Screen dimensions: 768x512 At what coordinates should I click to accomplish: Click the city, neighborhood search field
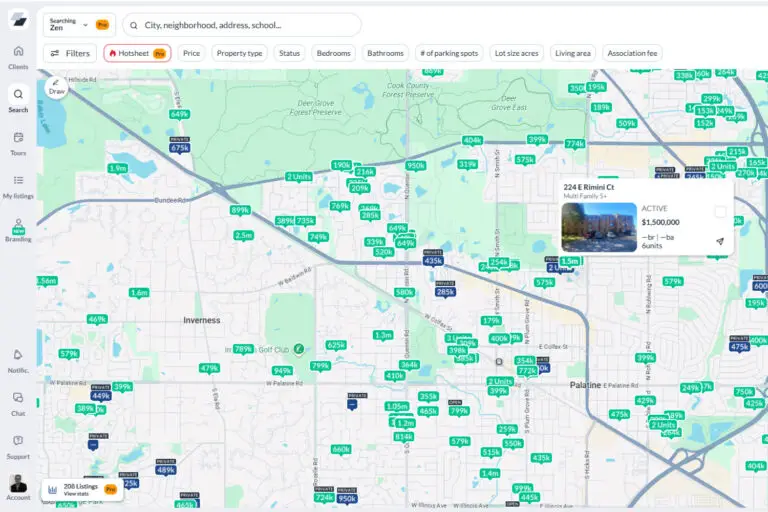pos(250,25)
